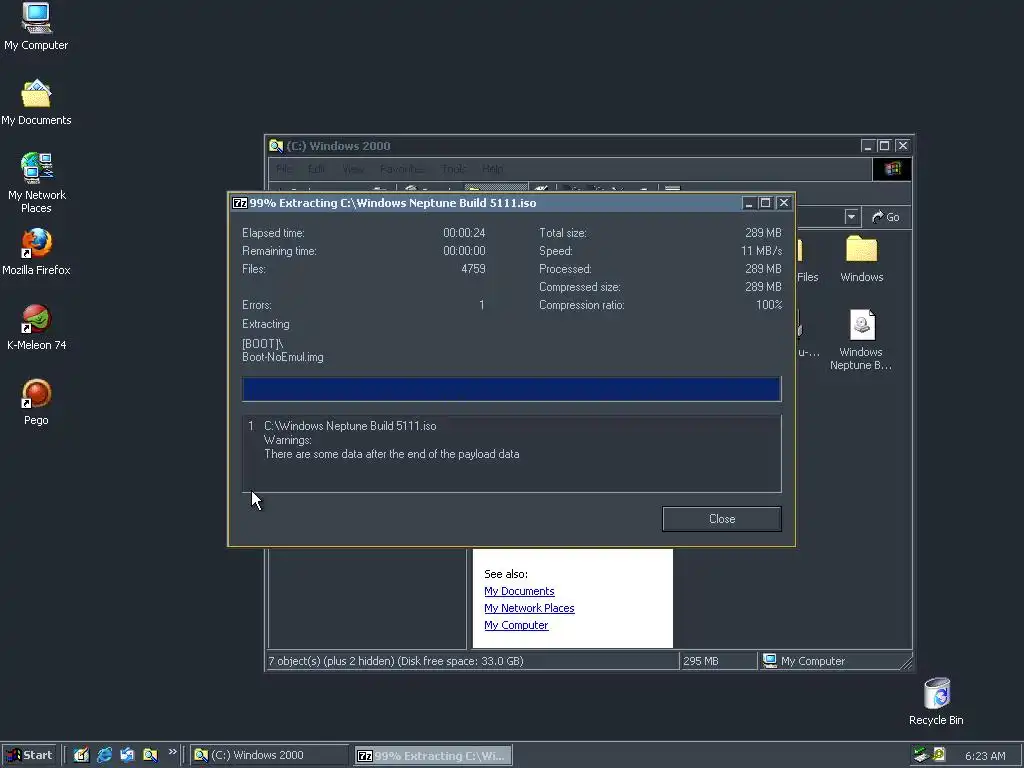Launch Outlook Express from quick launch

[127, 755]
